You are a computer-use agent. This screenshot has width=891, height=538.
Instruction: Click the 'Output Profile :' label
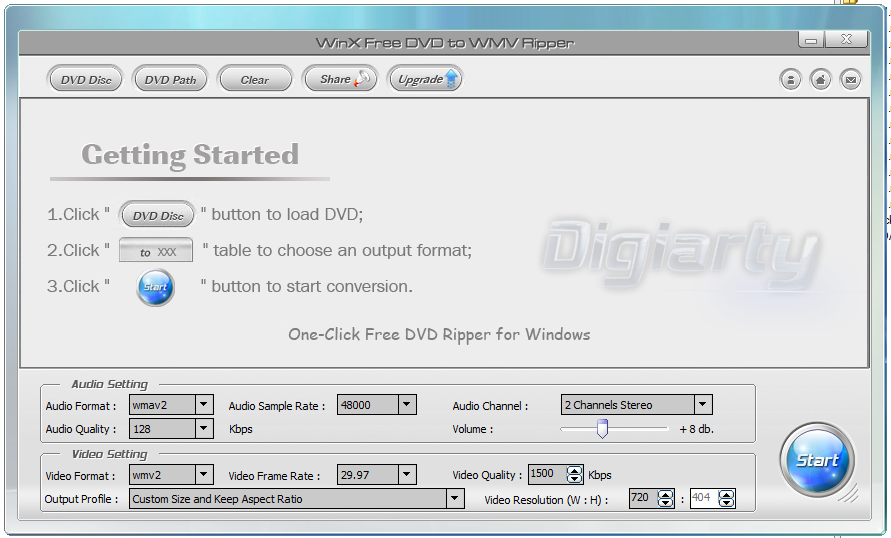81,499
